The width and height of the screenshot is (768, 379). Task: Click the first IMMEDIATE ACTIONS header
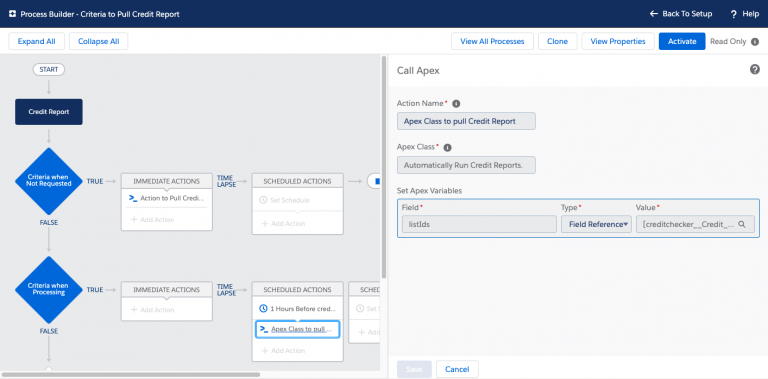pyautogui.click(x=167, y=181)
